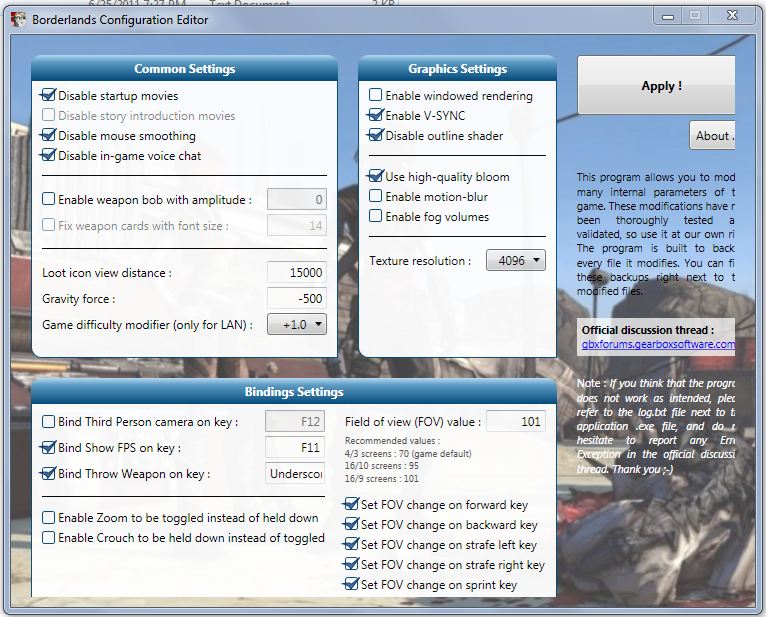The height and width of the screenshot is (617, 766).
Task: Toggle Enable V-SYNC checkbox
Action: (x=375, y=115)
